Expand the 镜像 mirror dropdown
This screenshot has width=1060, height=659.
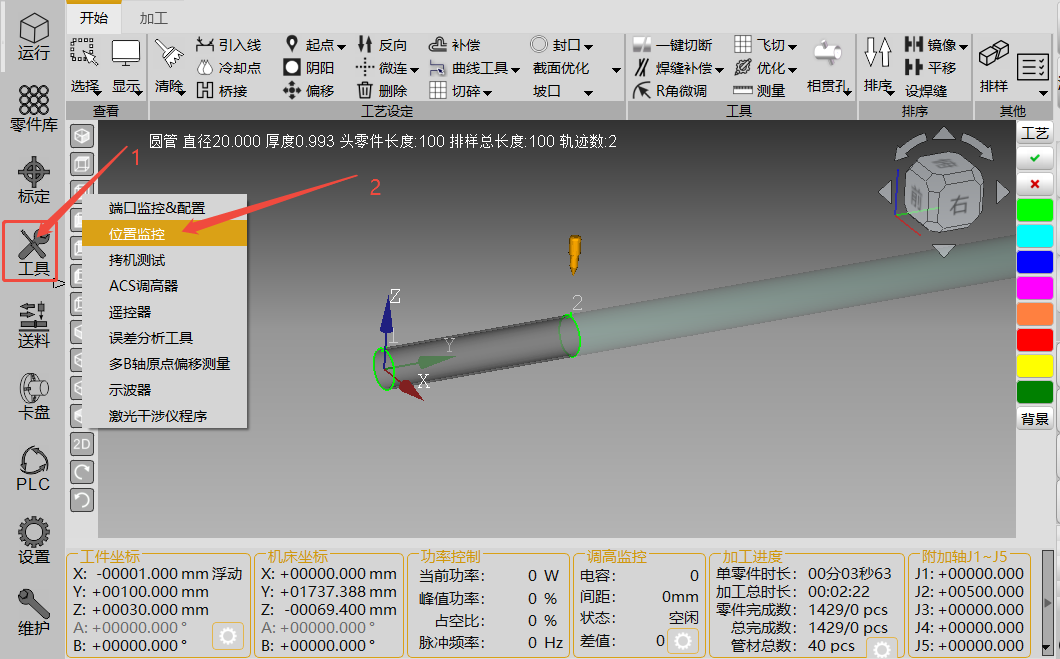pos(937,45)
